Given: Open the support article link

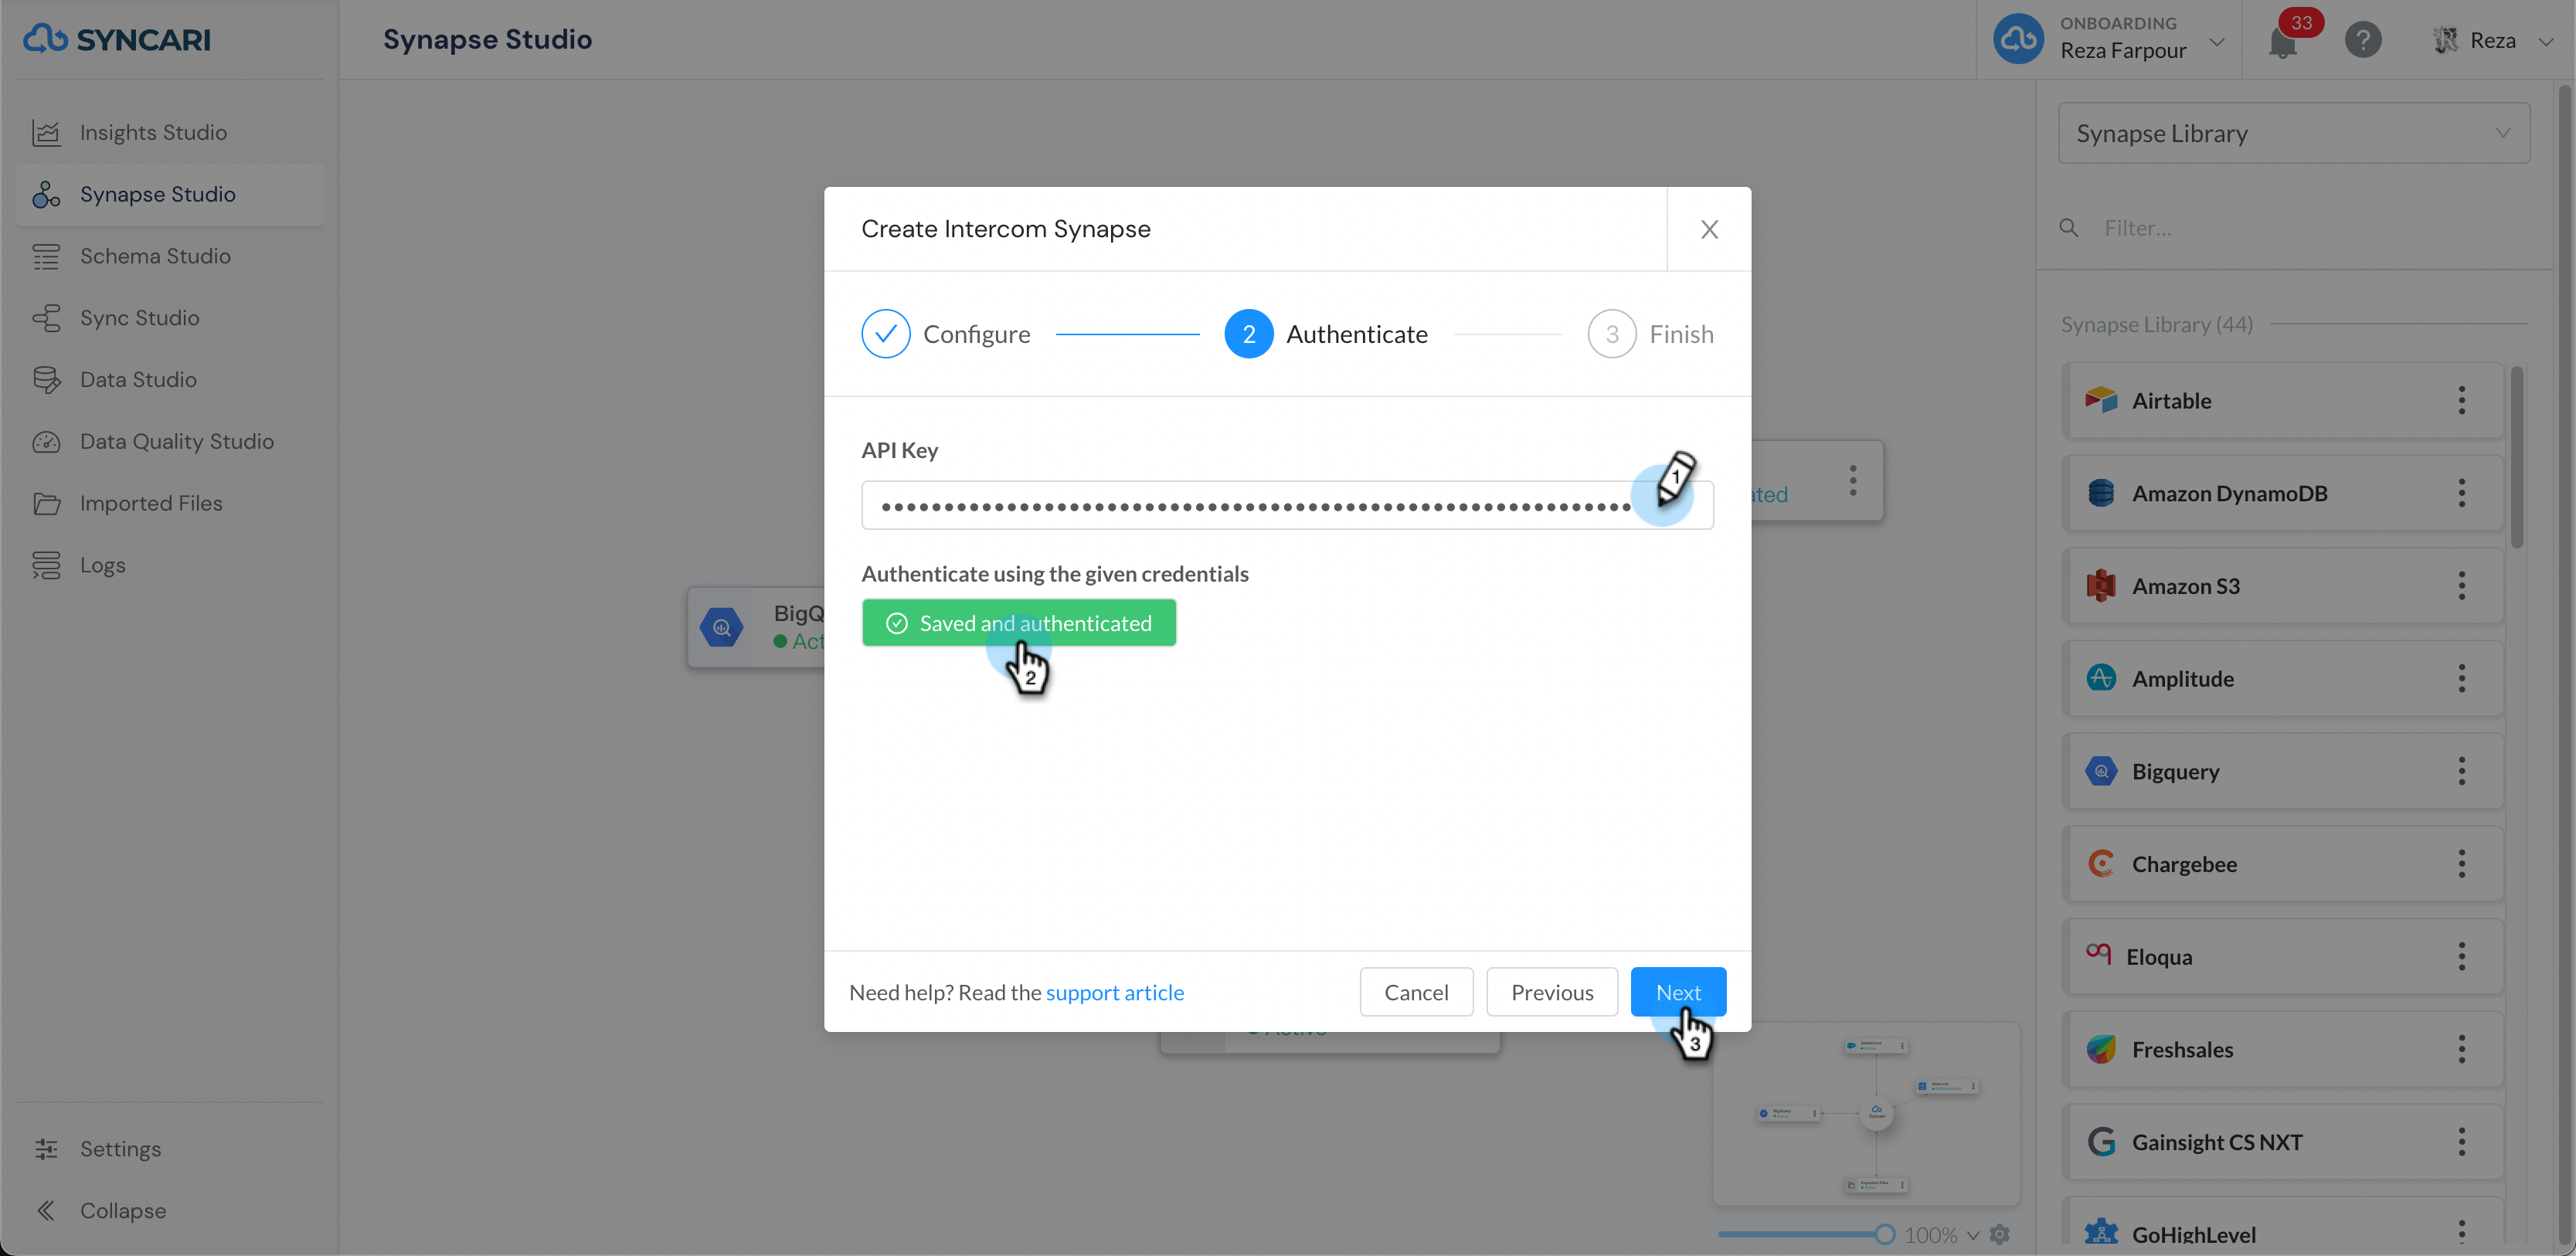Looking at the screenshot, I should [1114, 993].
